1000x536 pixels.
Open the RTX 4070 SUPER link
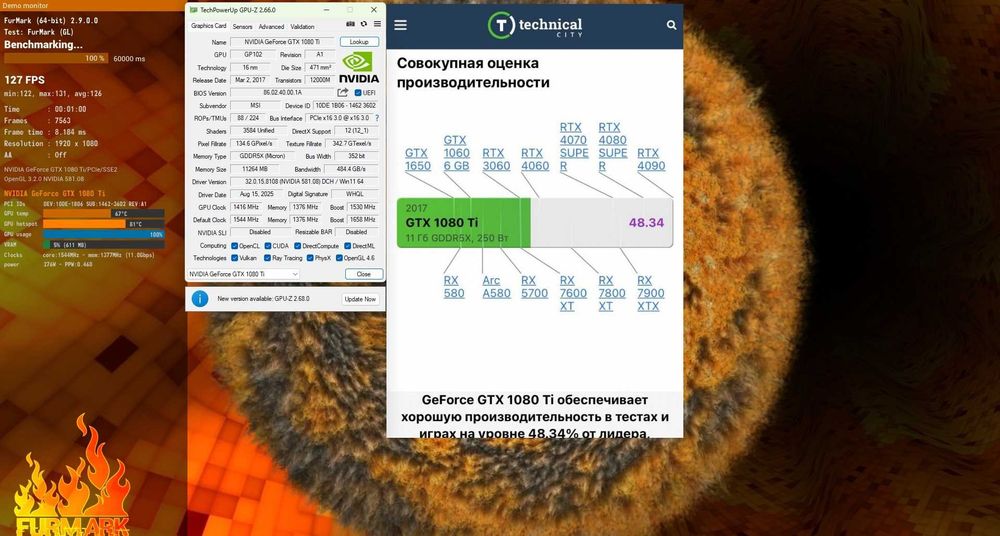click(x=574, y=147)
